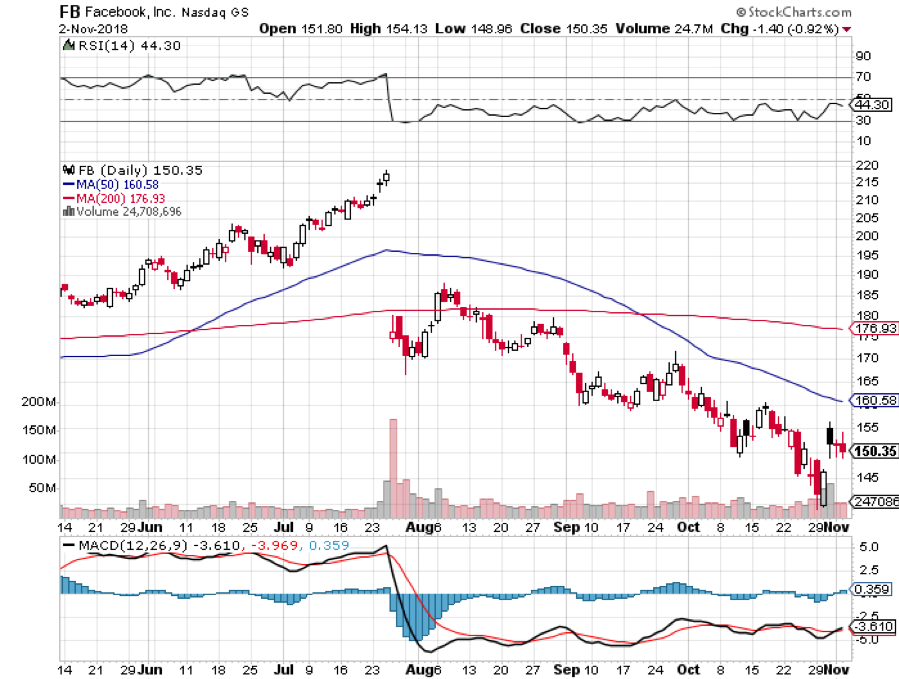Click the 195 label on the price axis
Image resolution: width=899 pixels, height=679 pixels.
point(867,255)
